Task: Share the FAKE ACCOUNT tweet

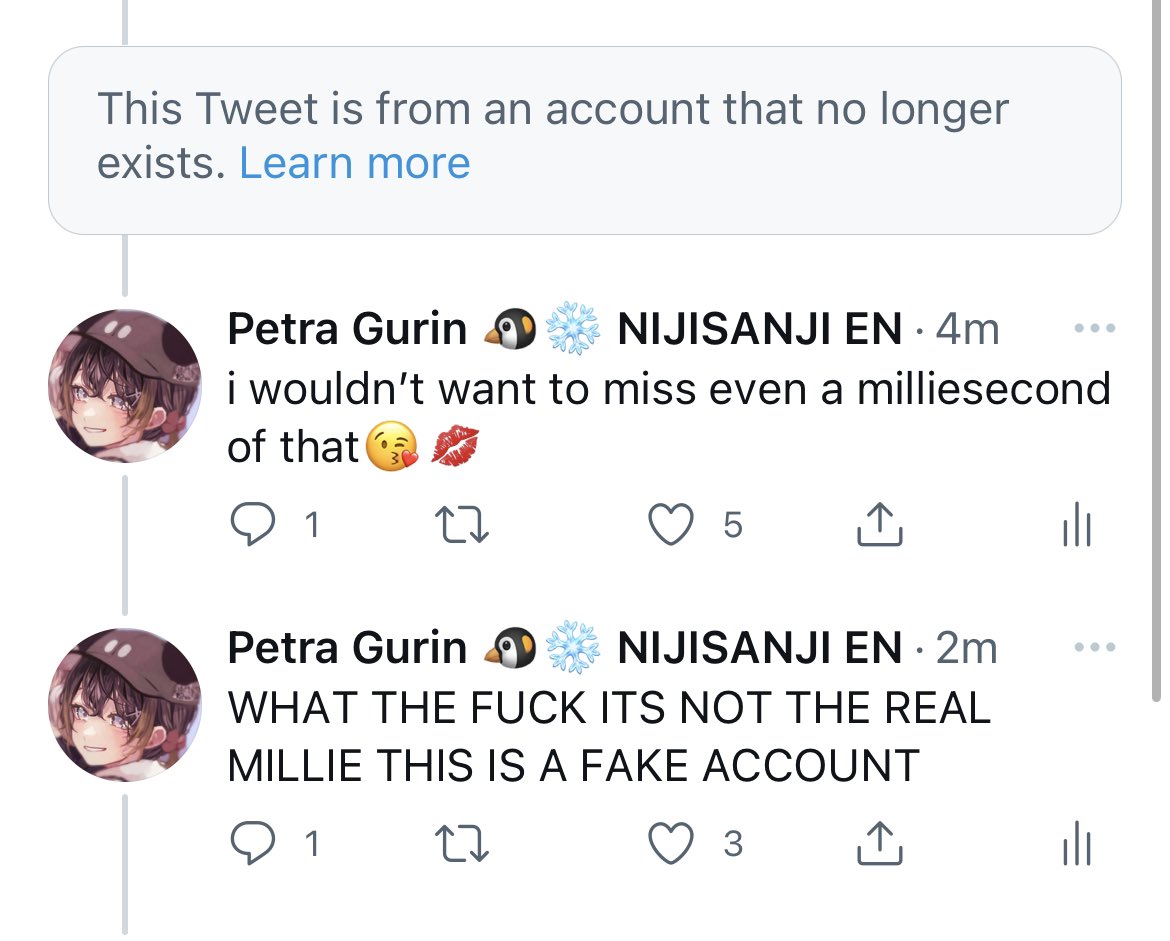Action: [880, 842]
